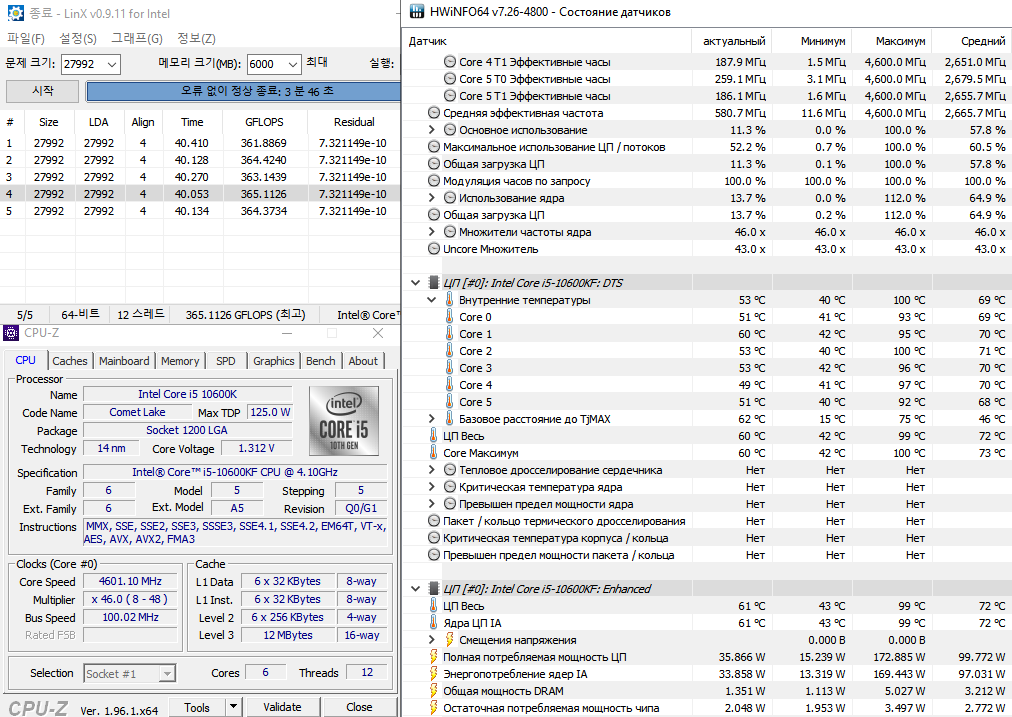Switch to the SPD tab in CPU-Z
This screenshot has height=717, width=1012.
226,361
